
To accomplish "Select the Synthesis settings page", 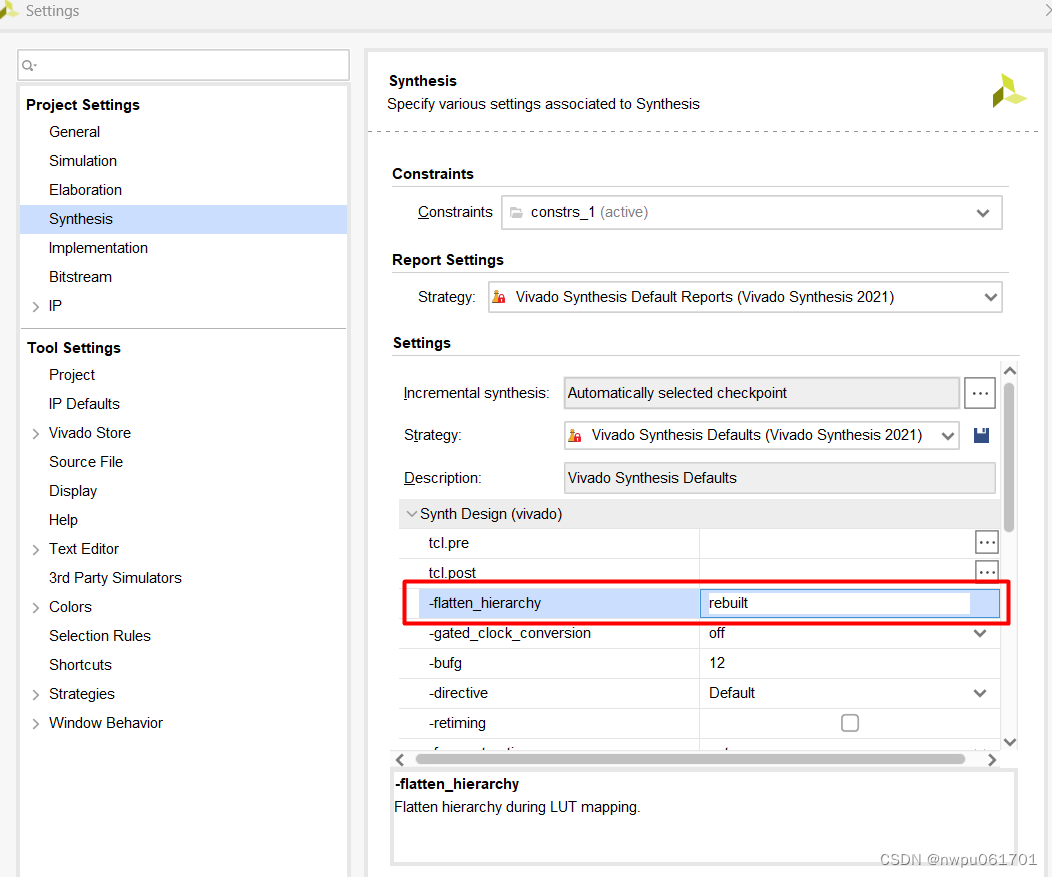I will pyautogui.click(x=183, y=219).
